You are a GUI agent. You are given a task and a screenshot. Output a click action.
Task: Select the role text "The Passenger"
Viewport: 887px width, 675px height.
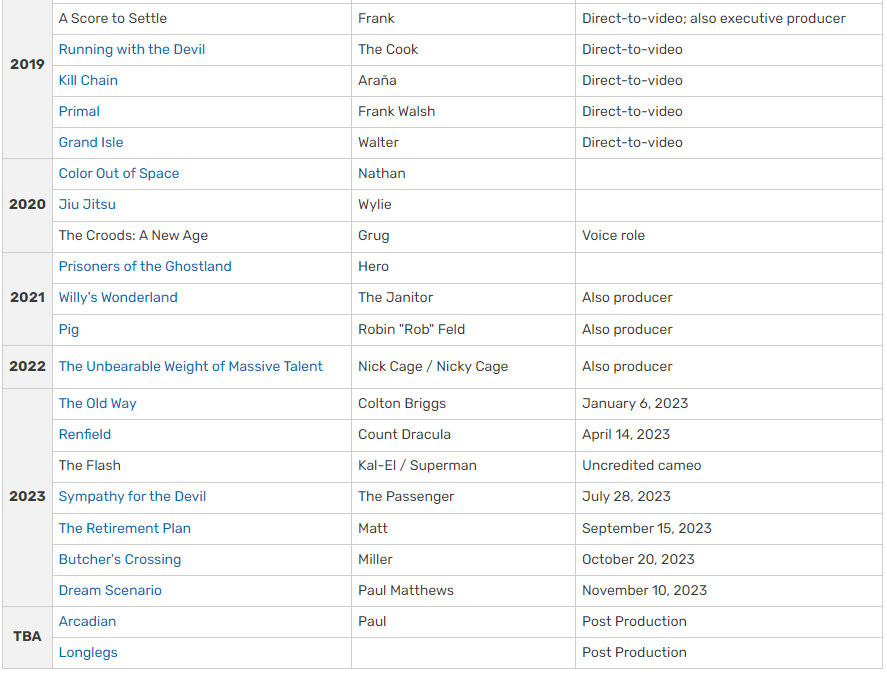click(406, 497)
